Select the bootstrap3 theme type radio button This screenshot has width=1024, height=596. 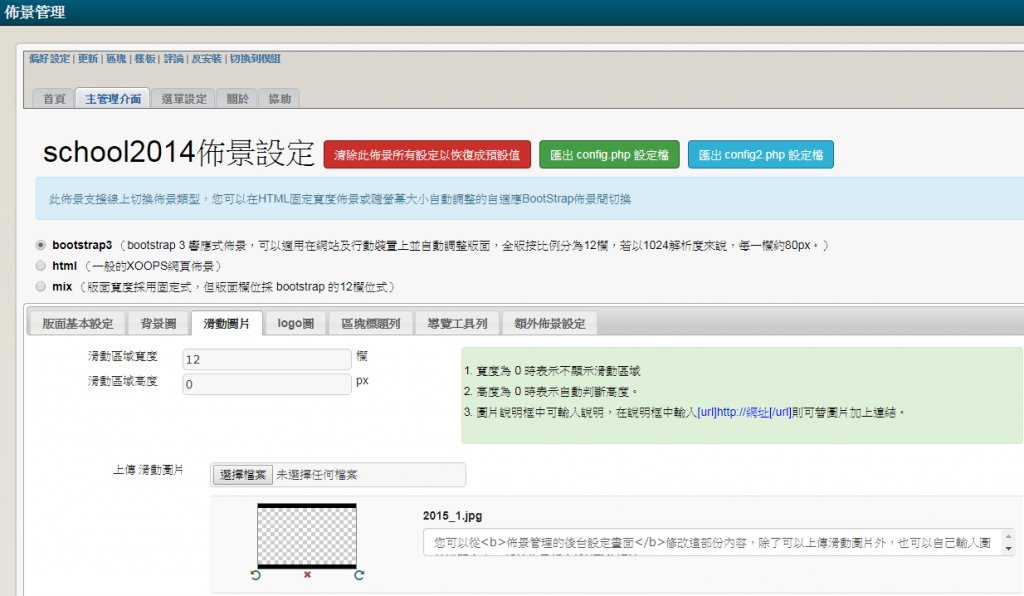[40, 244]
